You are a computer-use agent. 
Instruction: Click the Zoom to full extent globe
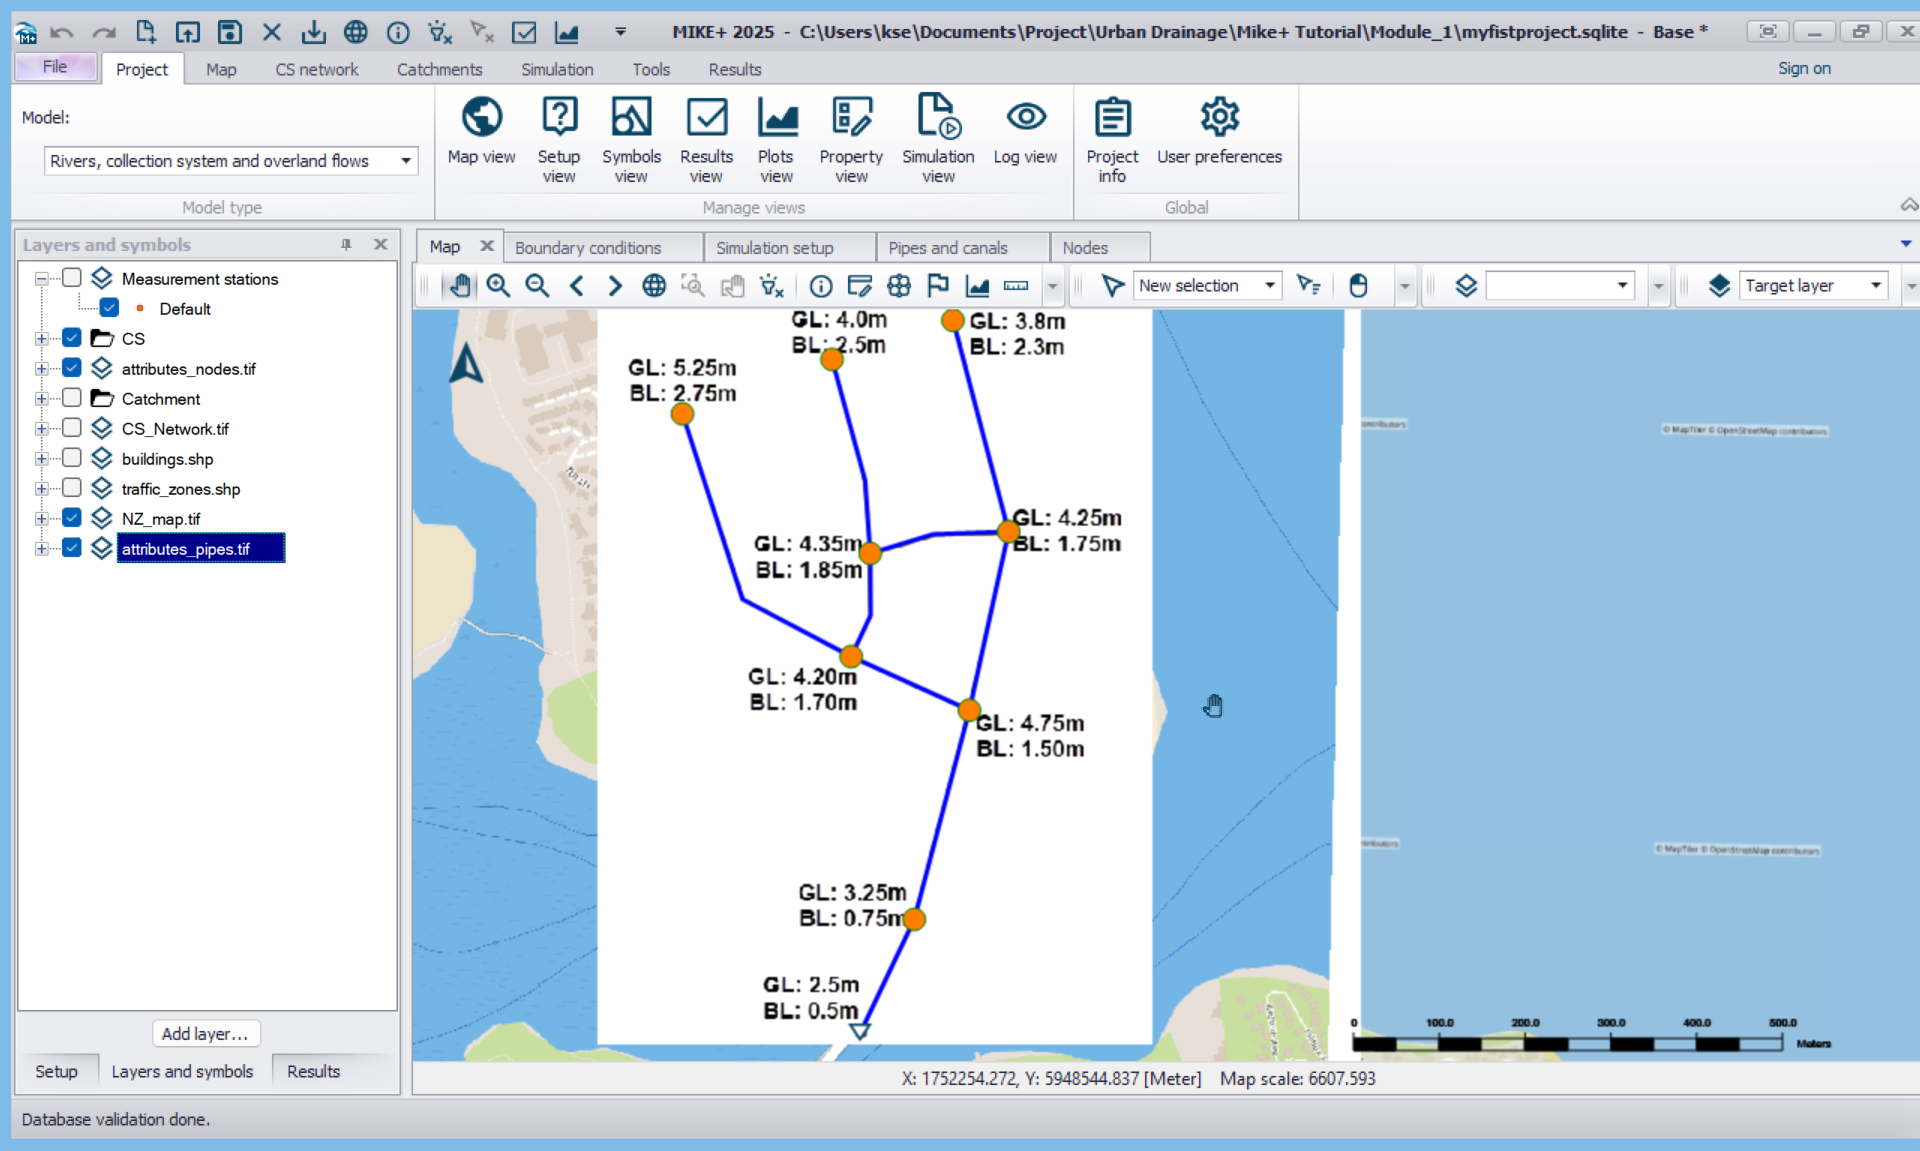(x=654, y=286)
